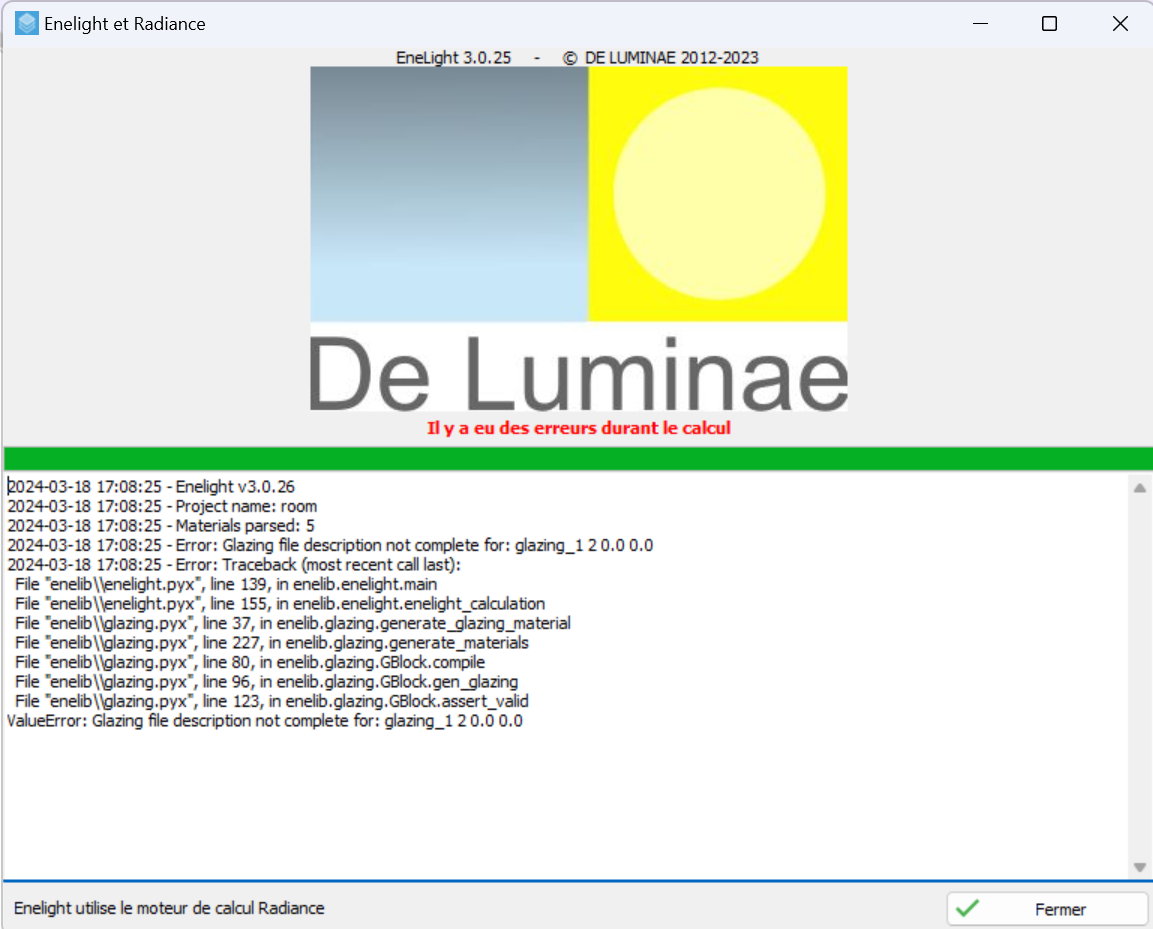
Task: Click the EneLight 3.0.25 copyright header
Action: point(577,57)
